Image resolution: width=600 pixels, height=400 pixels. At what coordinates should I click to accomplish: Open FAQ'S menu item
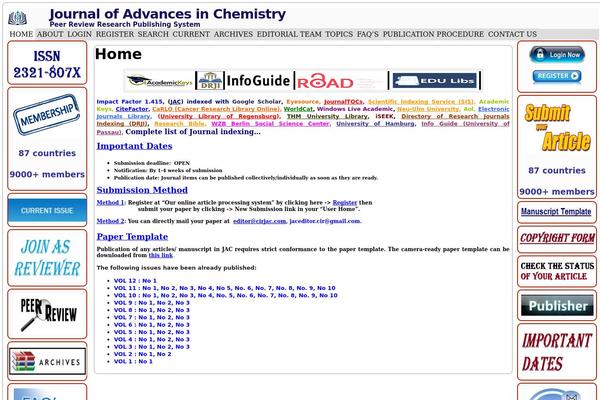pyautogui.click(x=368, y=34)
